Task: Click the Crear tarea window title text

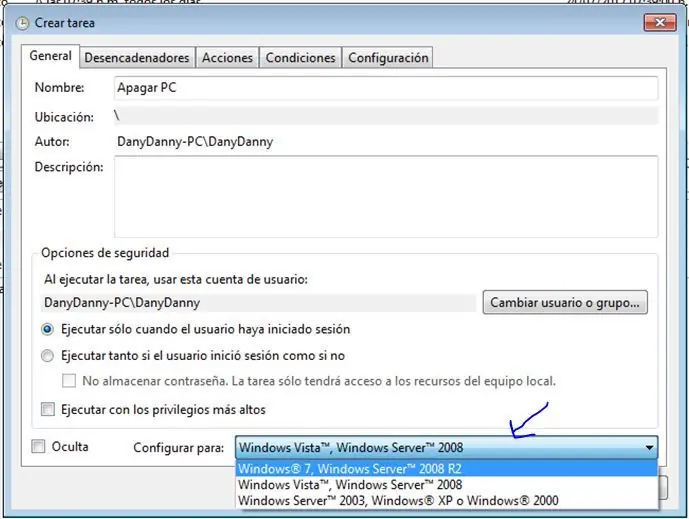Action: [65, 23]
